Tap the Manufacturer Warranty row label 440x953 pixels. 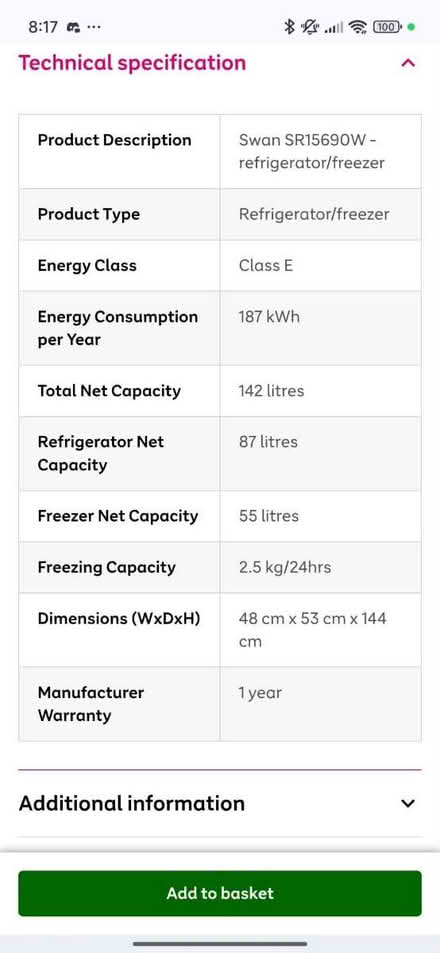[x=91, y=704]
